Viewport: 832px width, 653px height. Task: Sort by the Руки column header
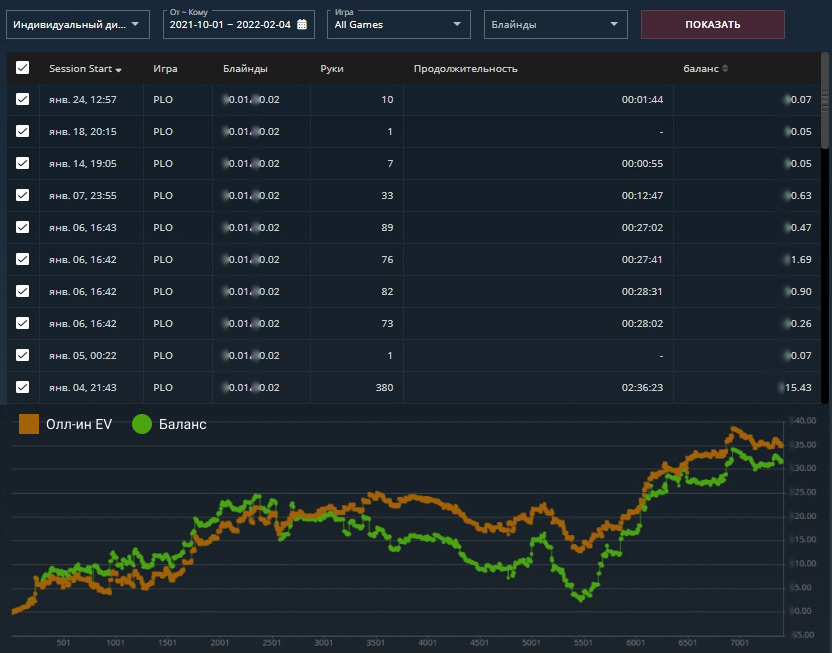point(332,69)
